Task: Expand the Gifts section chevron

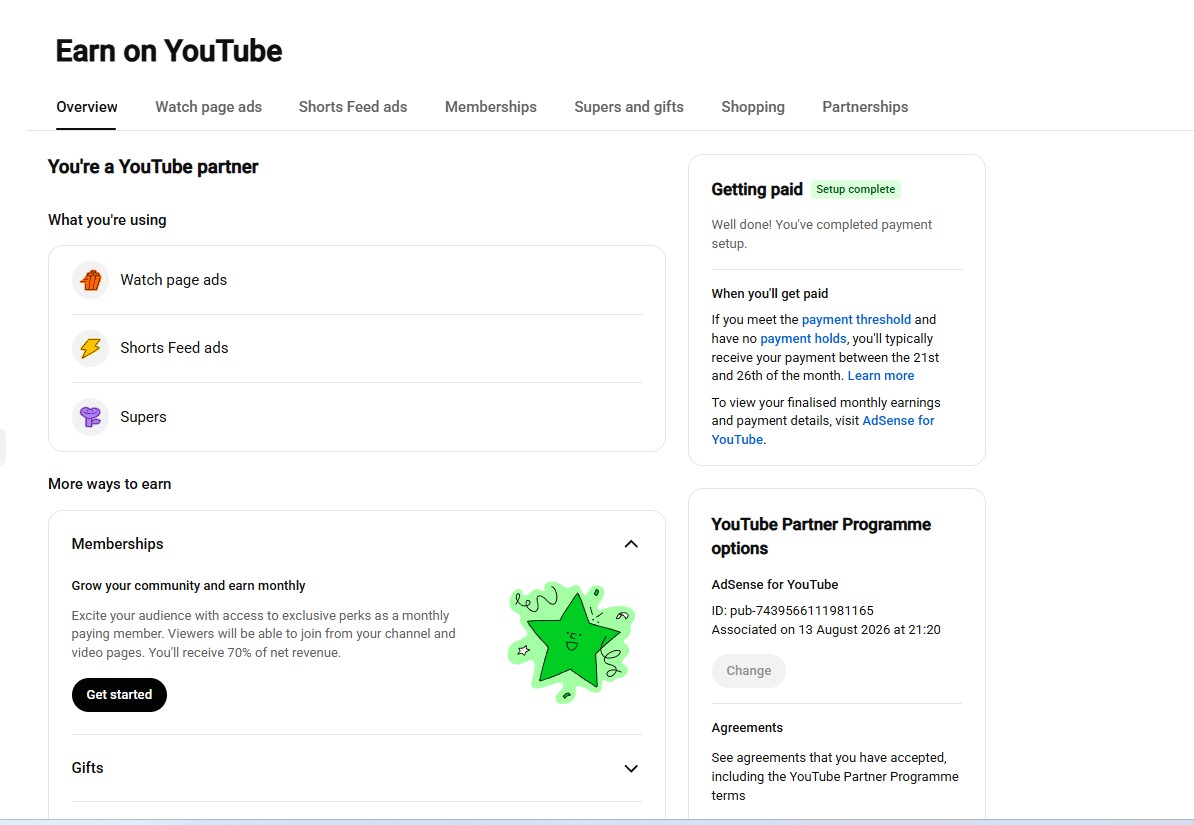Action: pyautogui.click(x=631, y=768)
